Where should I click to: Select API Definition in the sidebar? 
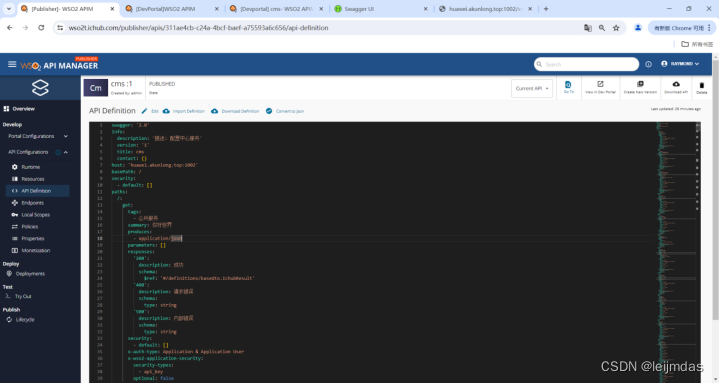[37, 191]
